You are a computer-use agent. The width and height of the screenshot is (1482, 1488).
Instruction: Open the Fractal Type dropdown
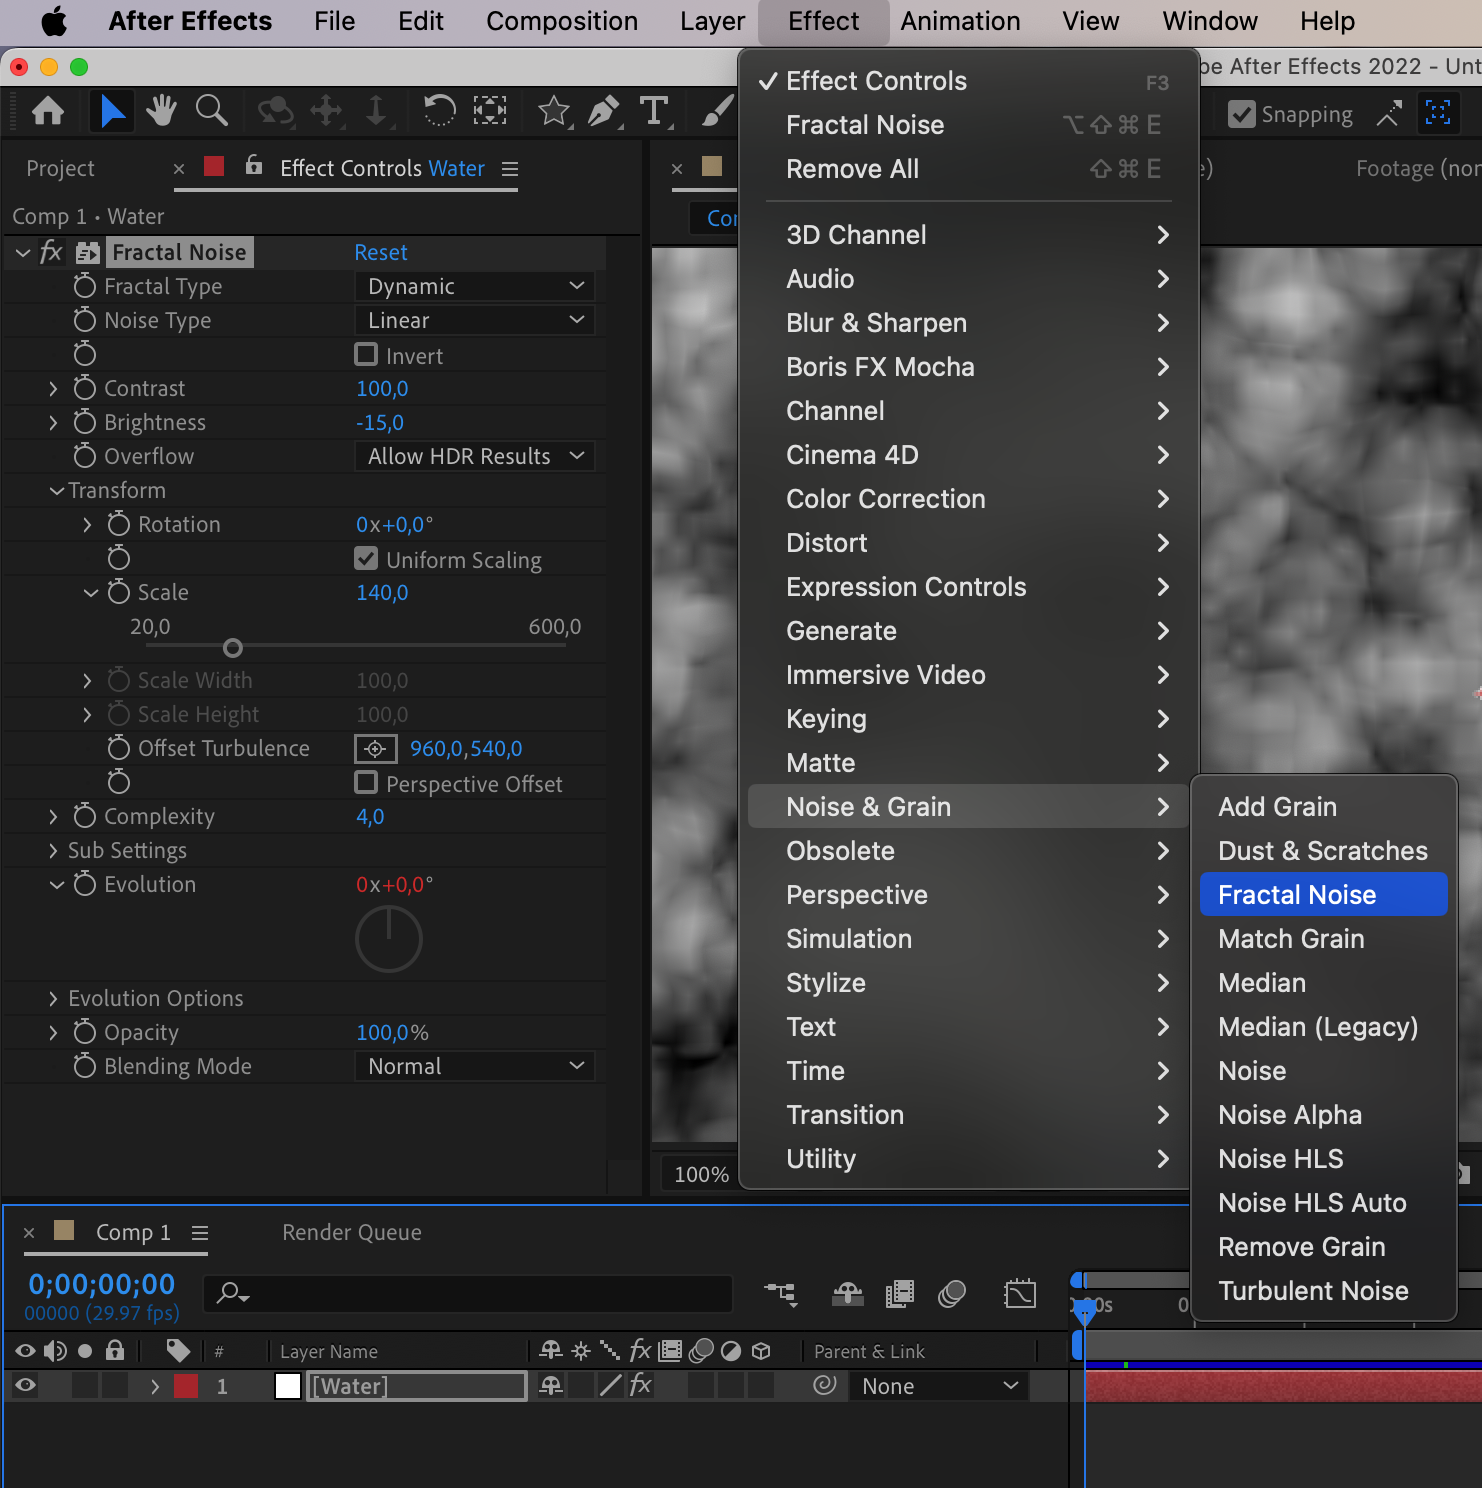pos(475,287)
